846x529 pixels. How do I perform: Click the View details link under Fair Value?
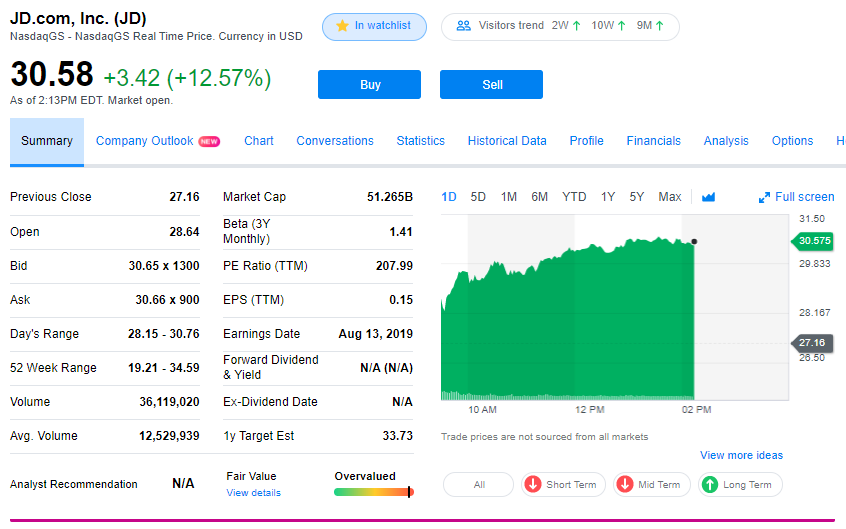pyautogui.click(x=254, y=493)
